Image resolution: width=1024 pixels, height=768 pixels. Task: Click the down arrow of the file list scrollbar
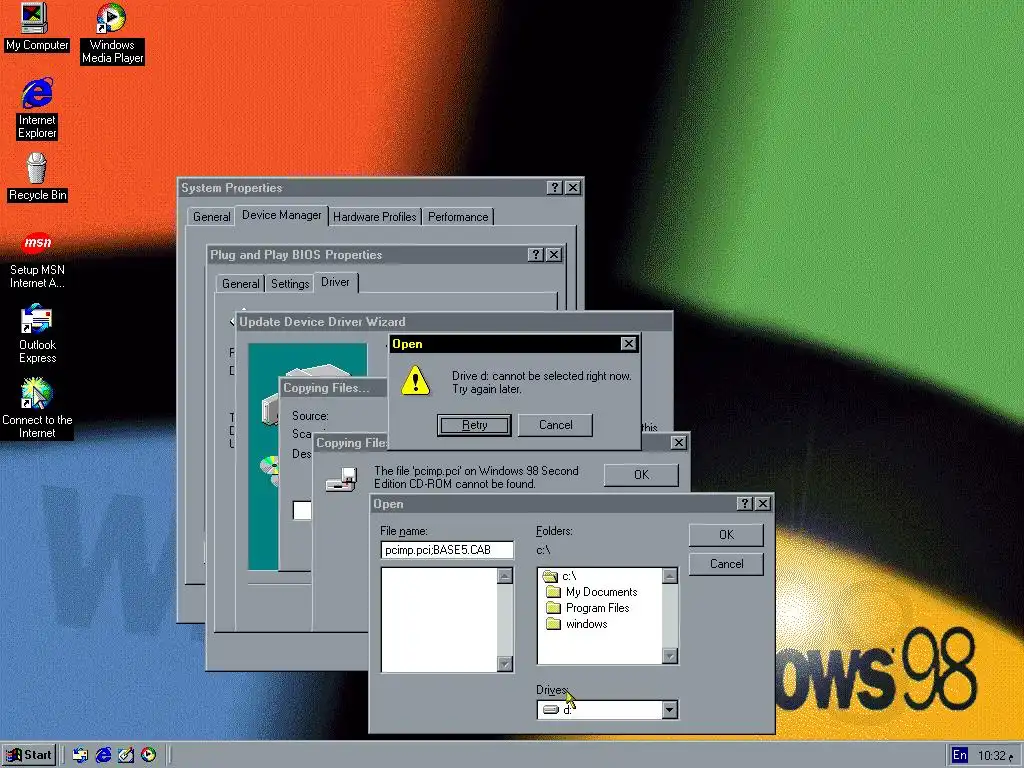(x=505, y=664)
